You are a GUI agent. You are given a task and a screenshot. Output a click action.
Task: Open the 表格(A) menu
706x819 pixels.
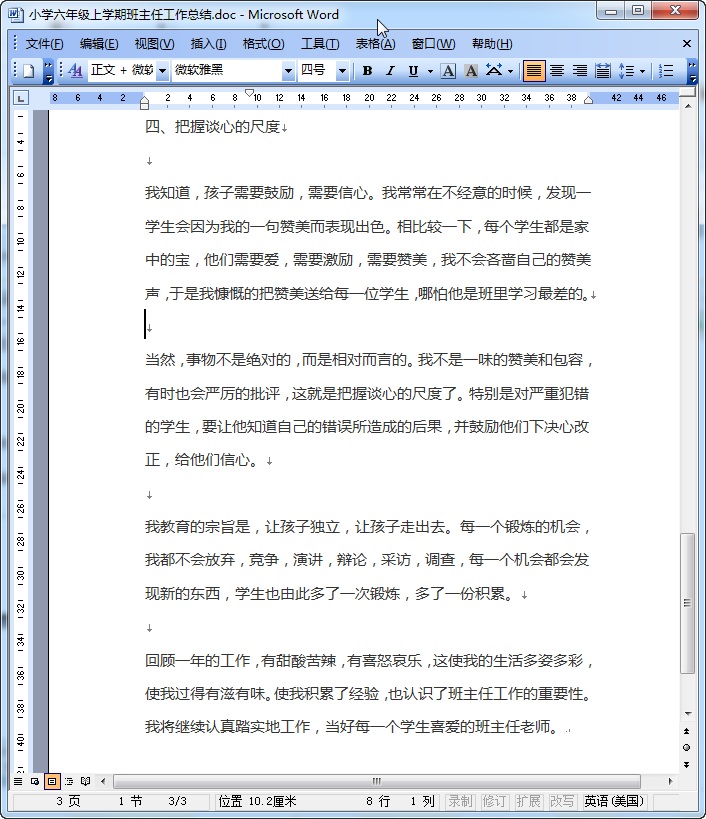point(375,44)
